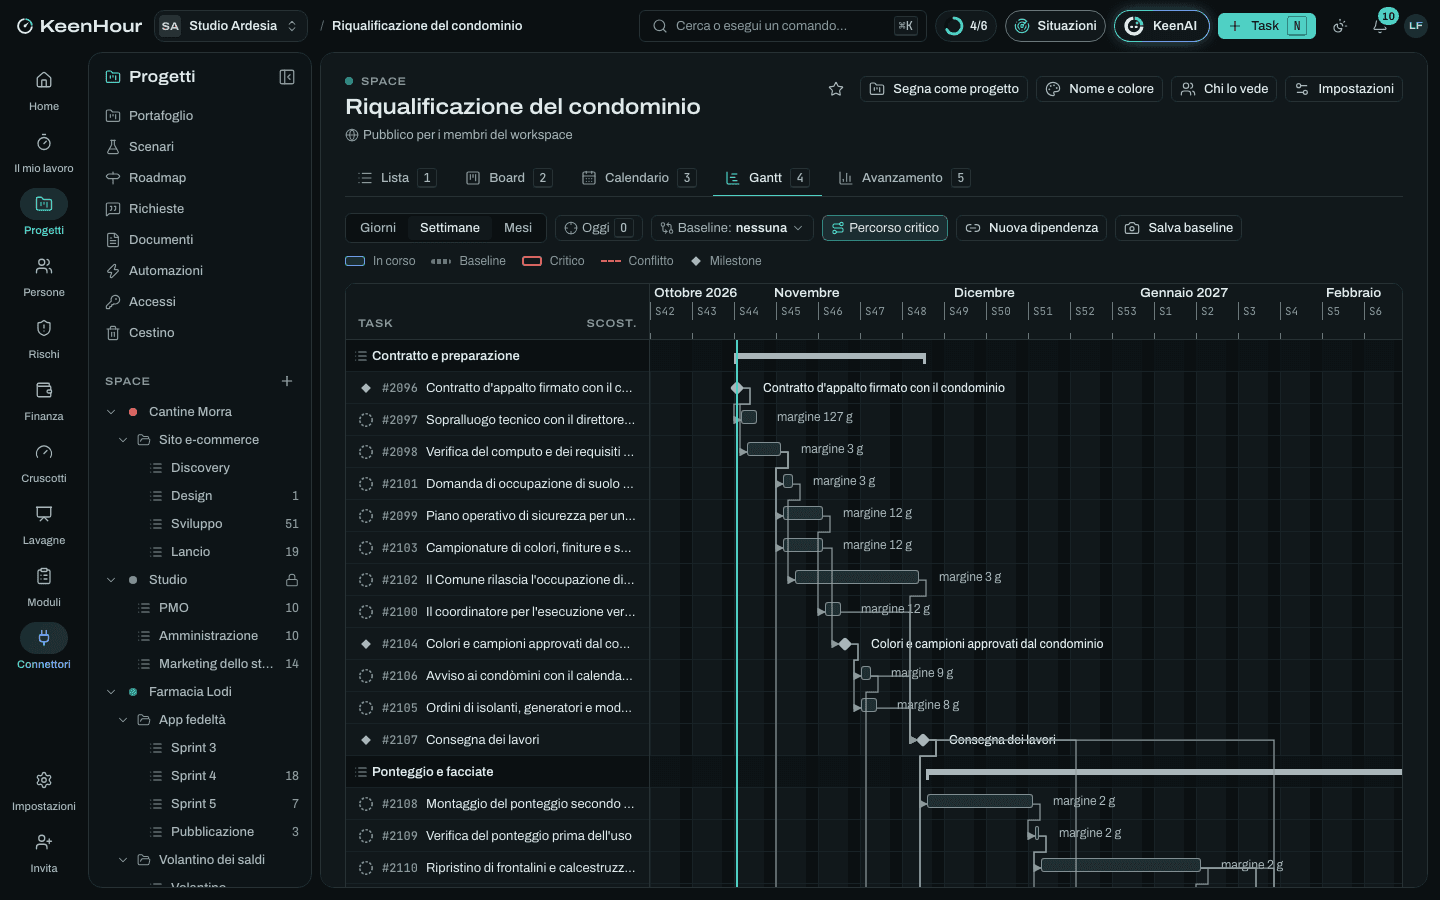Open the Finanza section
1440x900 pixels.
click(x=44, y=401)
